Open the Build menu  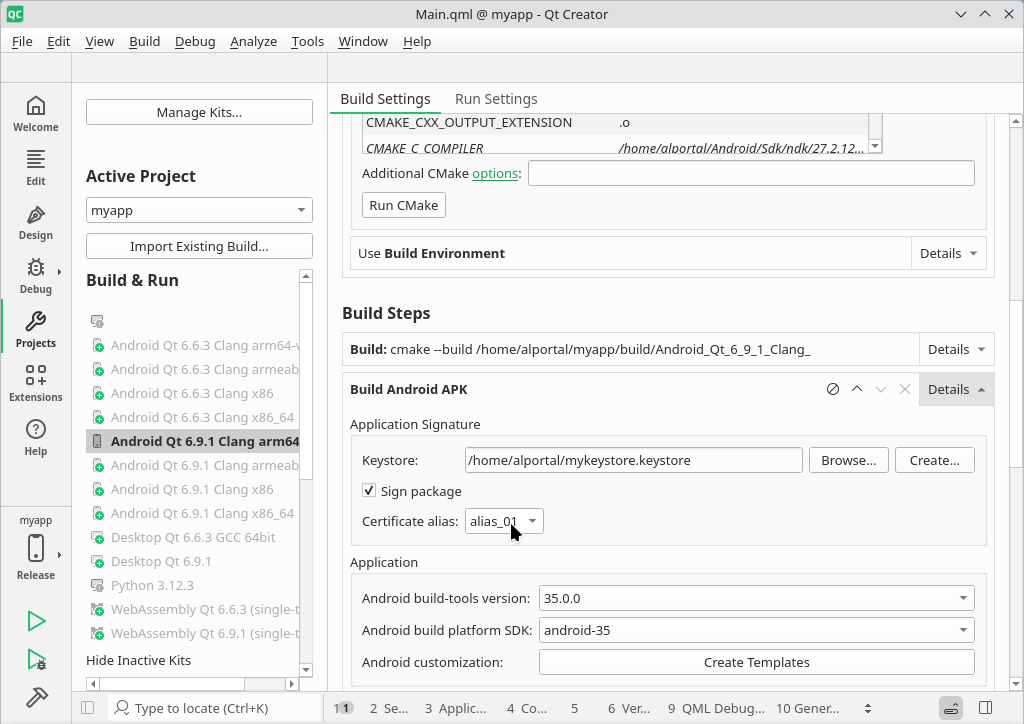point(144,41)
